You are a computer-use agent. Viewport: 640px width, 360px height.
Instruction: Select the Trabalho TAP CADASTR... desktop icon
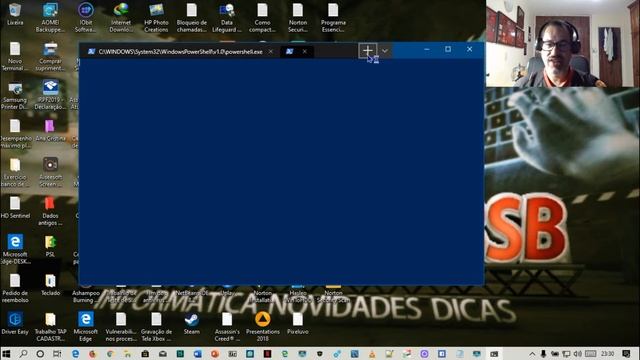tap(50, 327)
